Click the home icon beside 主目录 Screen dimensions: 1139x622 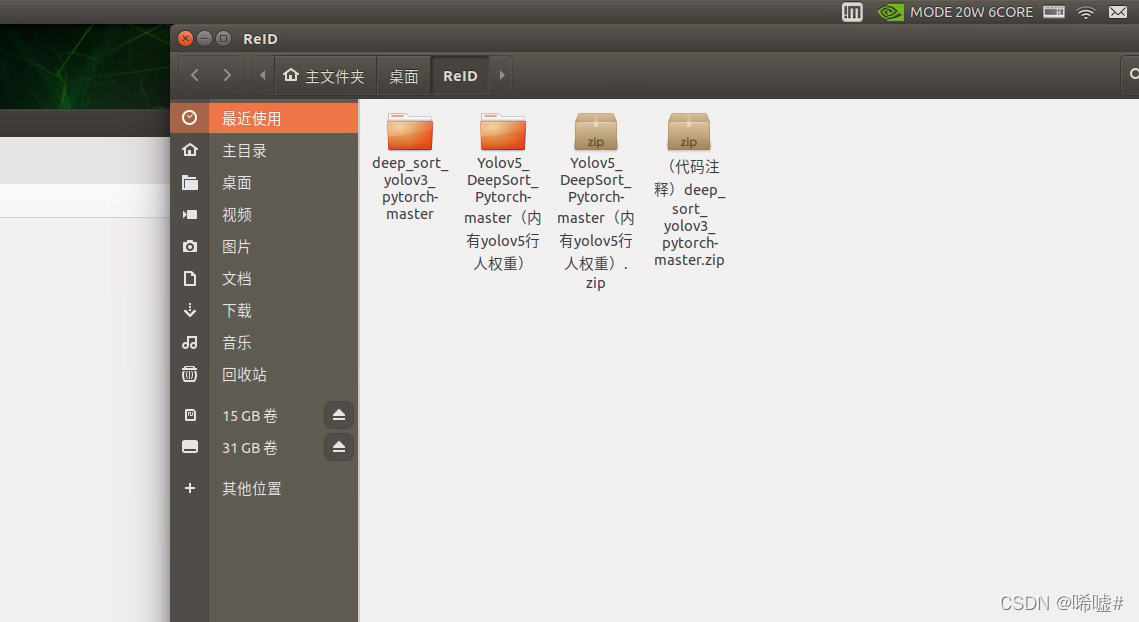pyautogui.click(x=190, y=150)
